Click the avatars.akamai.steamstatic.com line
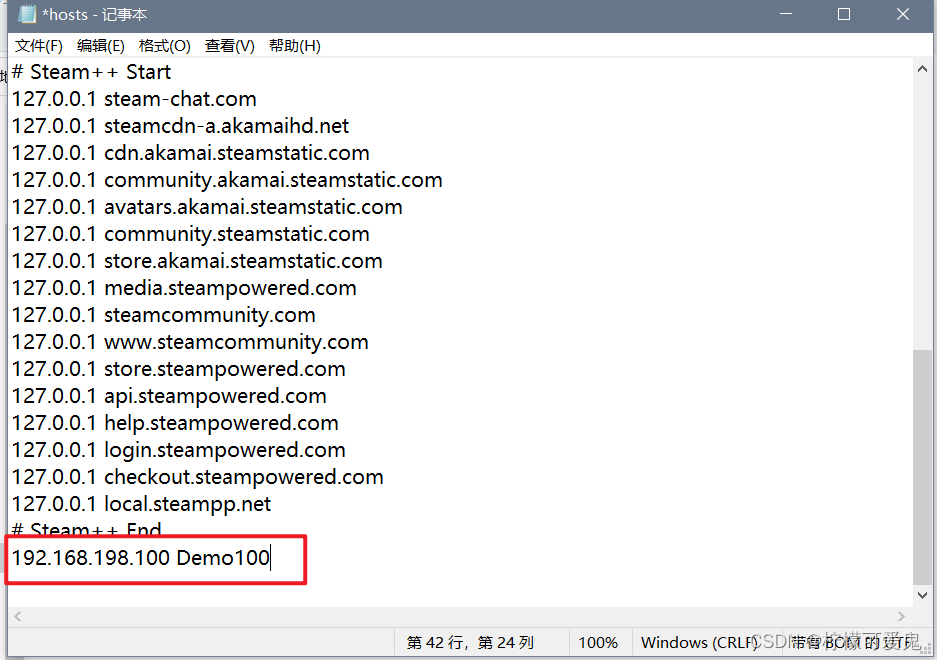The height and width of the screenshot is (660, 937). [207, 207]
